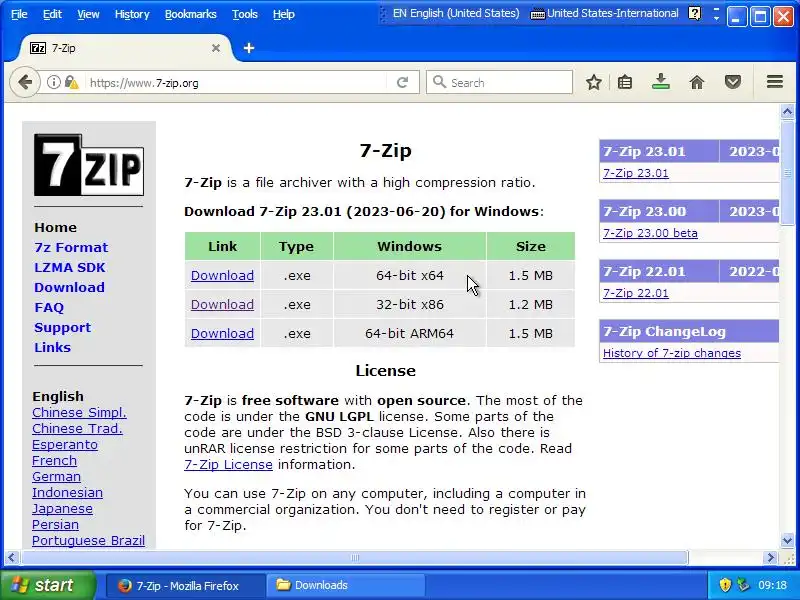Screen dimensions: 800x600
Task: Open the Firefox hamburger menu
Action: (774, 82)
